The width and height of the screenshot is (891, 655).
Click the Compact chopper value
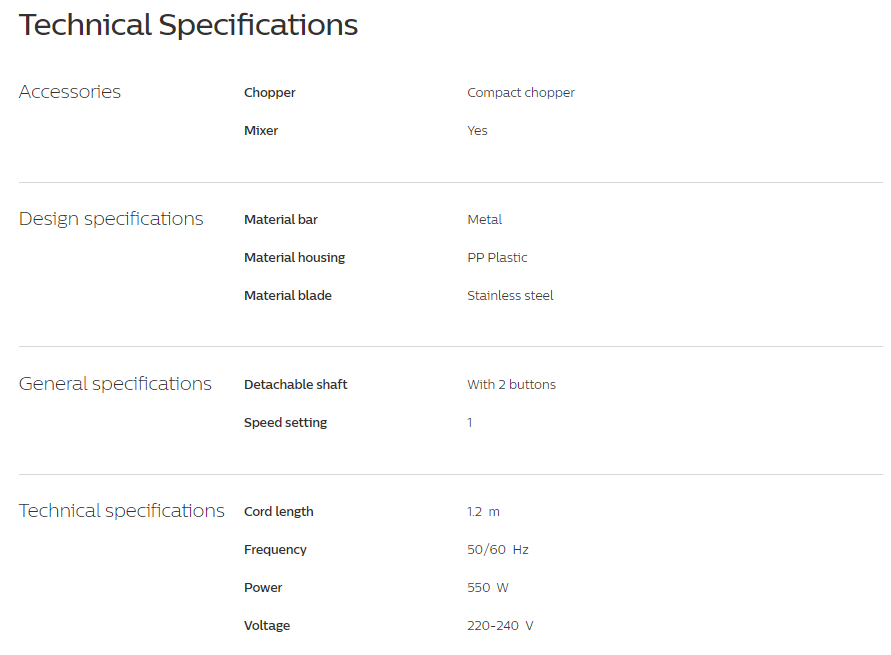pyautogui.click(x=521, y=93)
